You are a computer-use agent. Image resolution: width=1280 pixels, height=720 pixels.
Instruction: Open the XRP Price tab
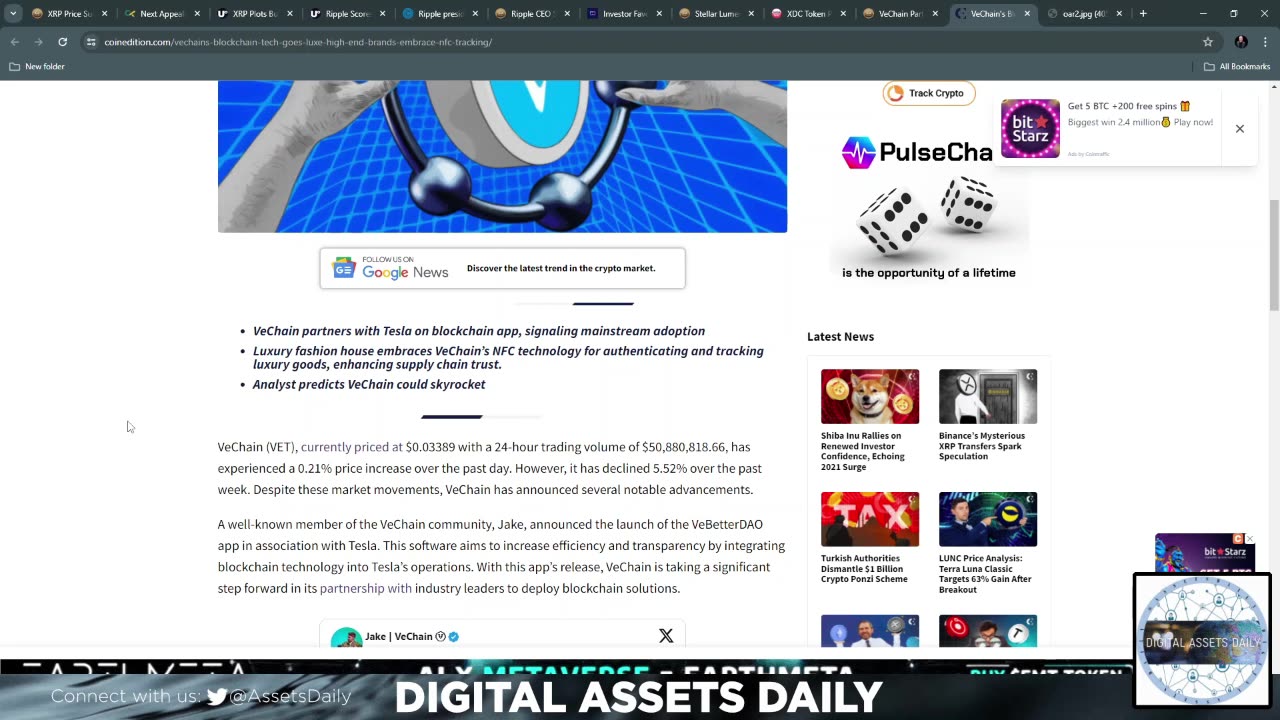click(62, 14)
